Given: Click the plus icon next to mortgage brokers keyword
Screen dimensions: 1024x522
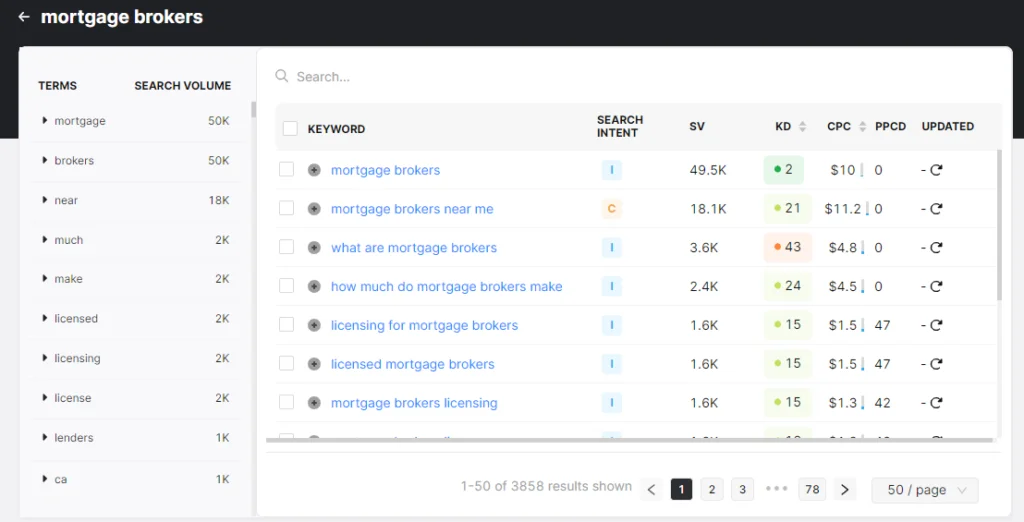Looking at the screenshot, I should (x=314, y=170).
